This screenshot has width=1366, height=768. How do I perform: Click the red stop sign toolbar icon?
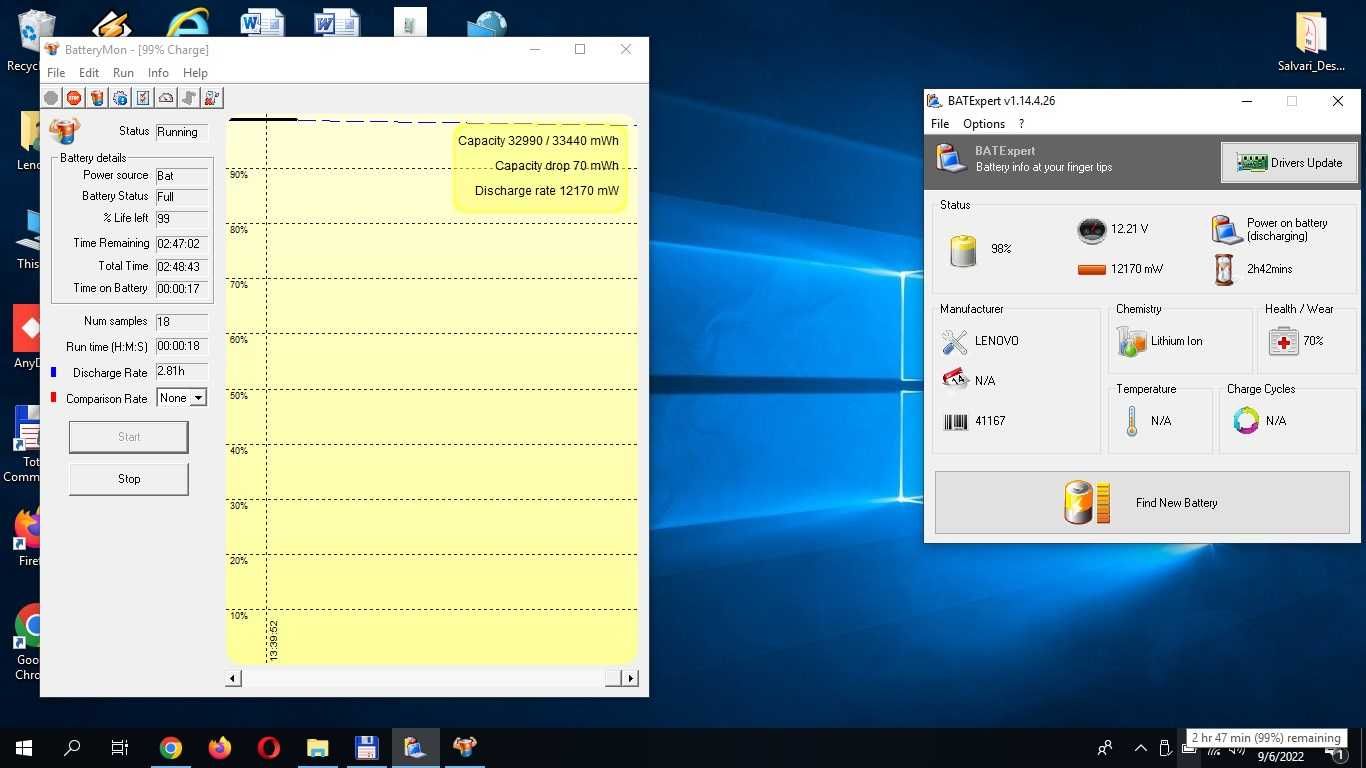pyautogui.click(x=74, y=98)
